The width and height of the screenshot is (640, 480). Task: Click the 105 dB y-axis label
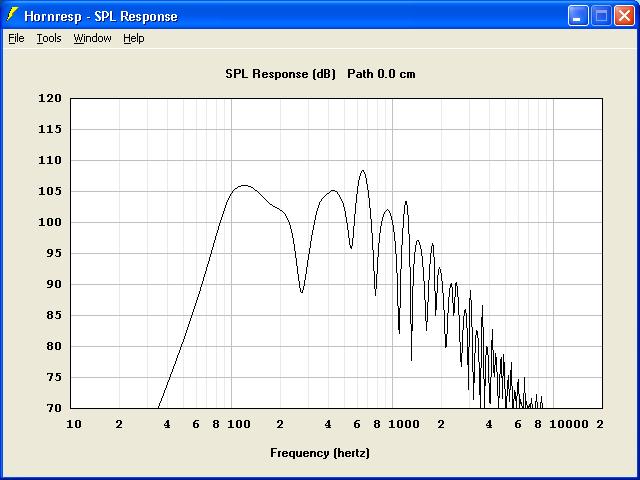pyautogui.click(x=50, y=191)
